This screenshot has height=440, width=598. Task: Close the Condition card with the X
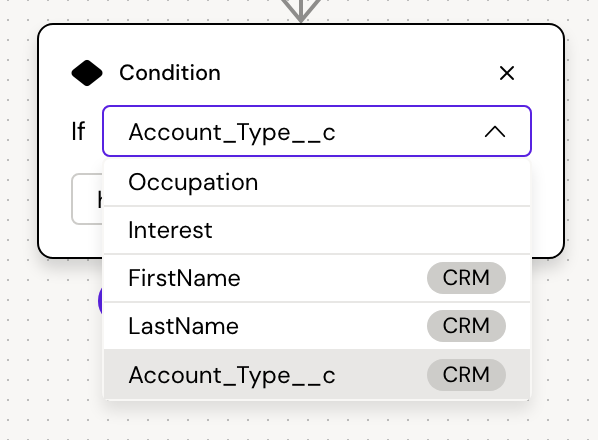506,73
